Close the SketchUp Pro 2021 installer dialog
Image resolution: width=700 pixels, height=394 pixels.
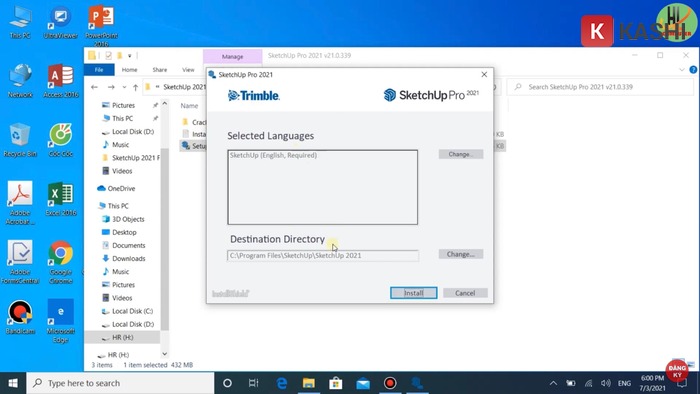pyautogui.click(x=484, y=75)
